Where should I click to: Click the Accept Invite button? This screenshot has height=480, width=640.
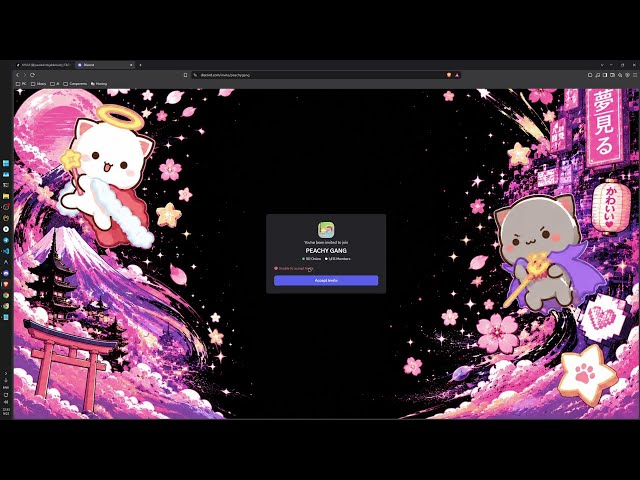[326, 280]
